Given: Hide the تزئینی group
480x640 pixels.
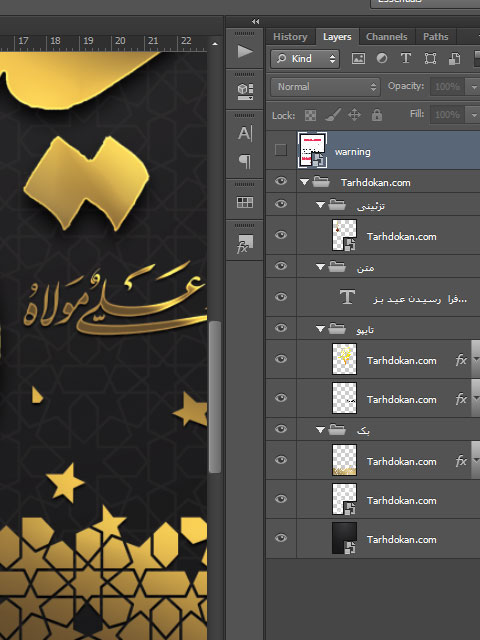Looking at the screenshot, I should coord(281,204).
